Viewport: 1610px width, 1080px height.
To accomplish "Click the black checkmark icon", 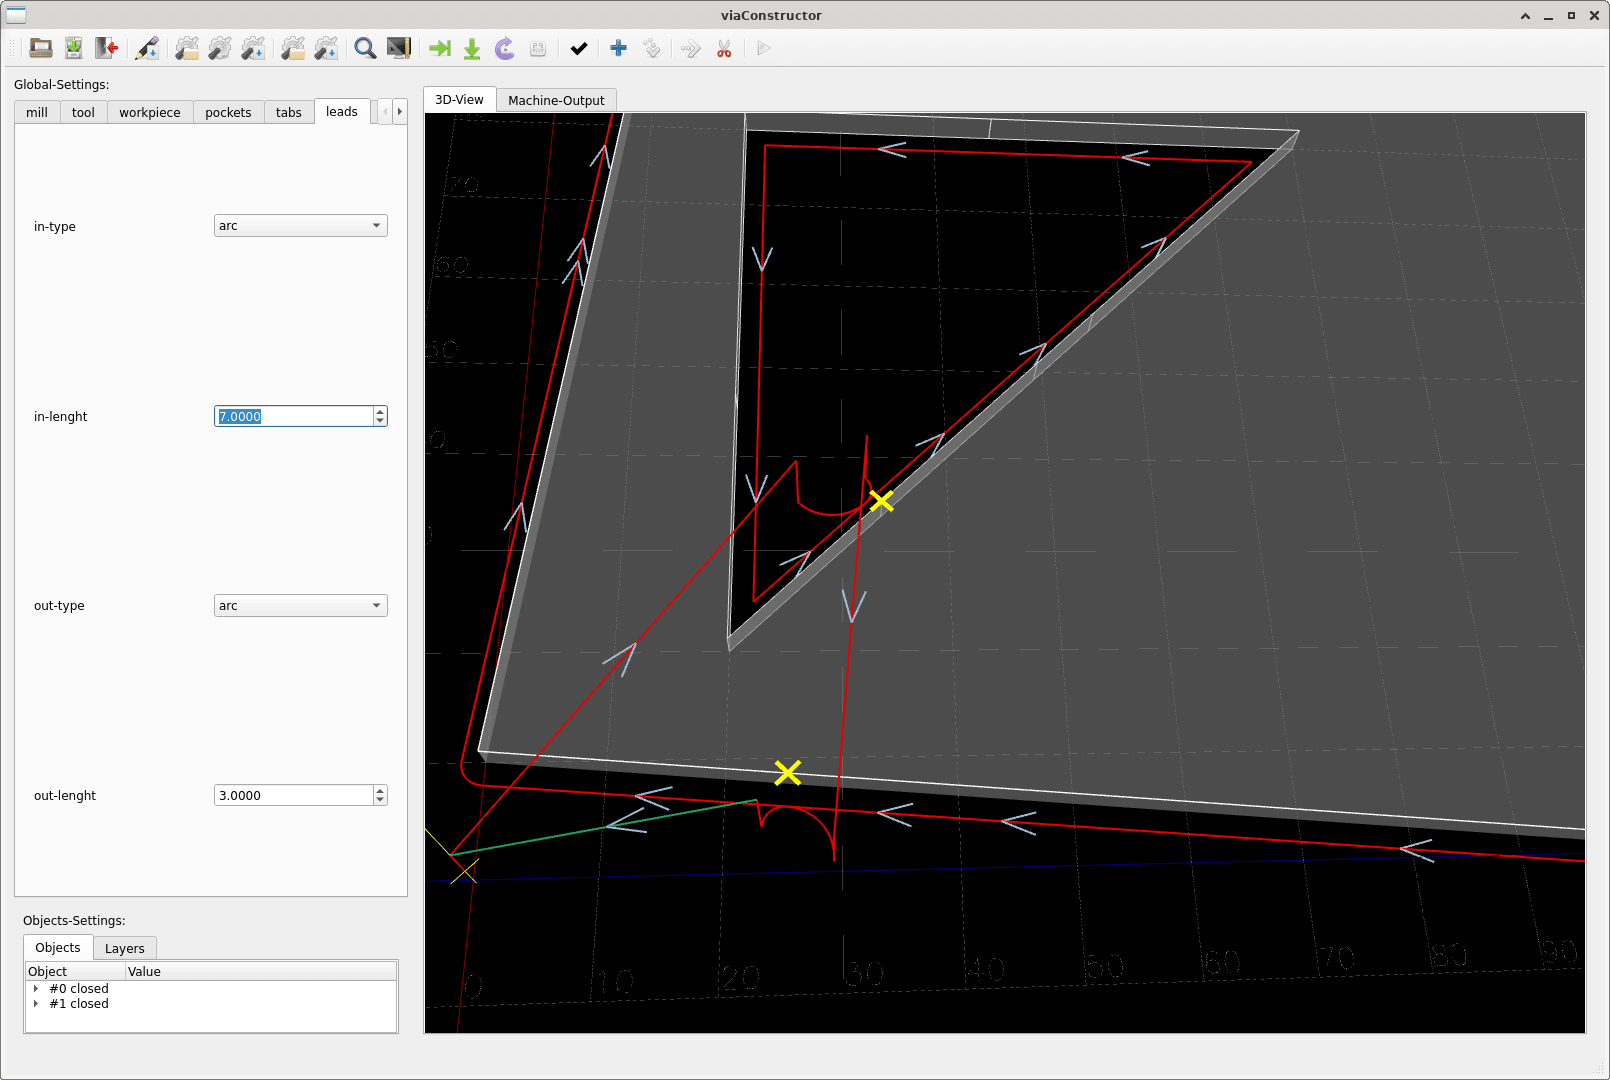I will pos(578,48).
